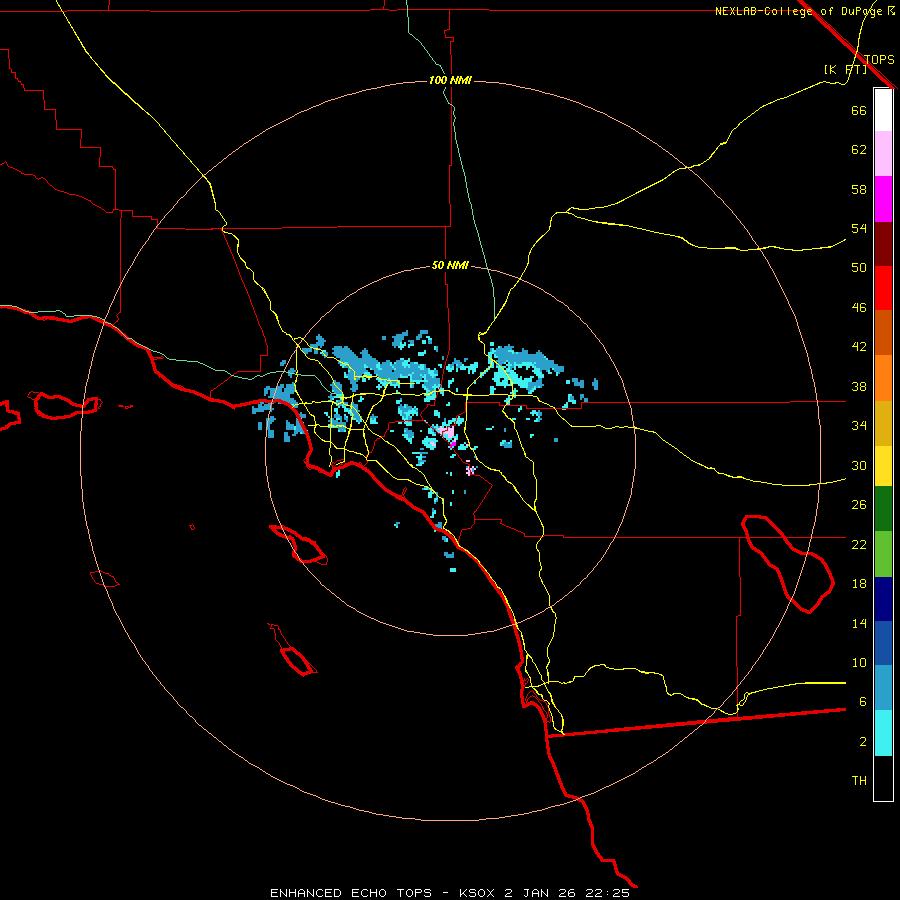Click the legend label "TH"

coord(859,781)
